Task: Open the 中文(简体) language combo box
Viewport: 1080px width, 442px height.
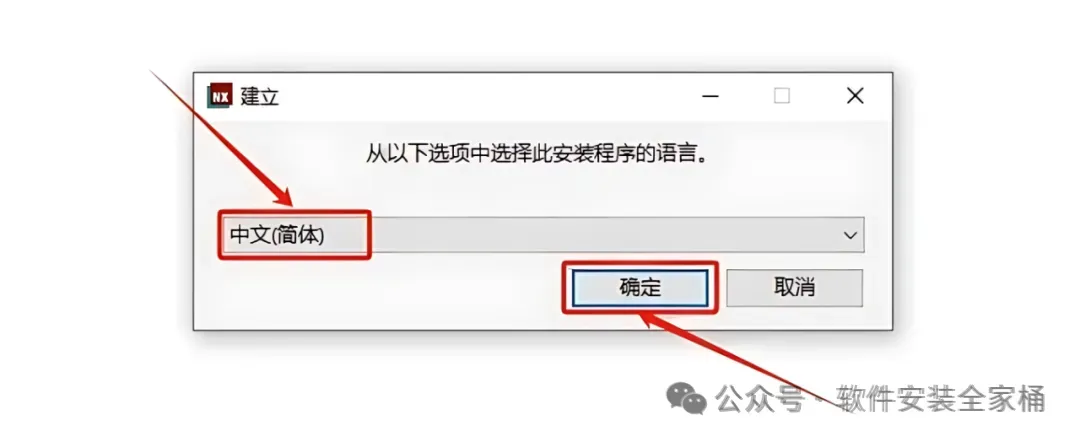Action: 543,235
